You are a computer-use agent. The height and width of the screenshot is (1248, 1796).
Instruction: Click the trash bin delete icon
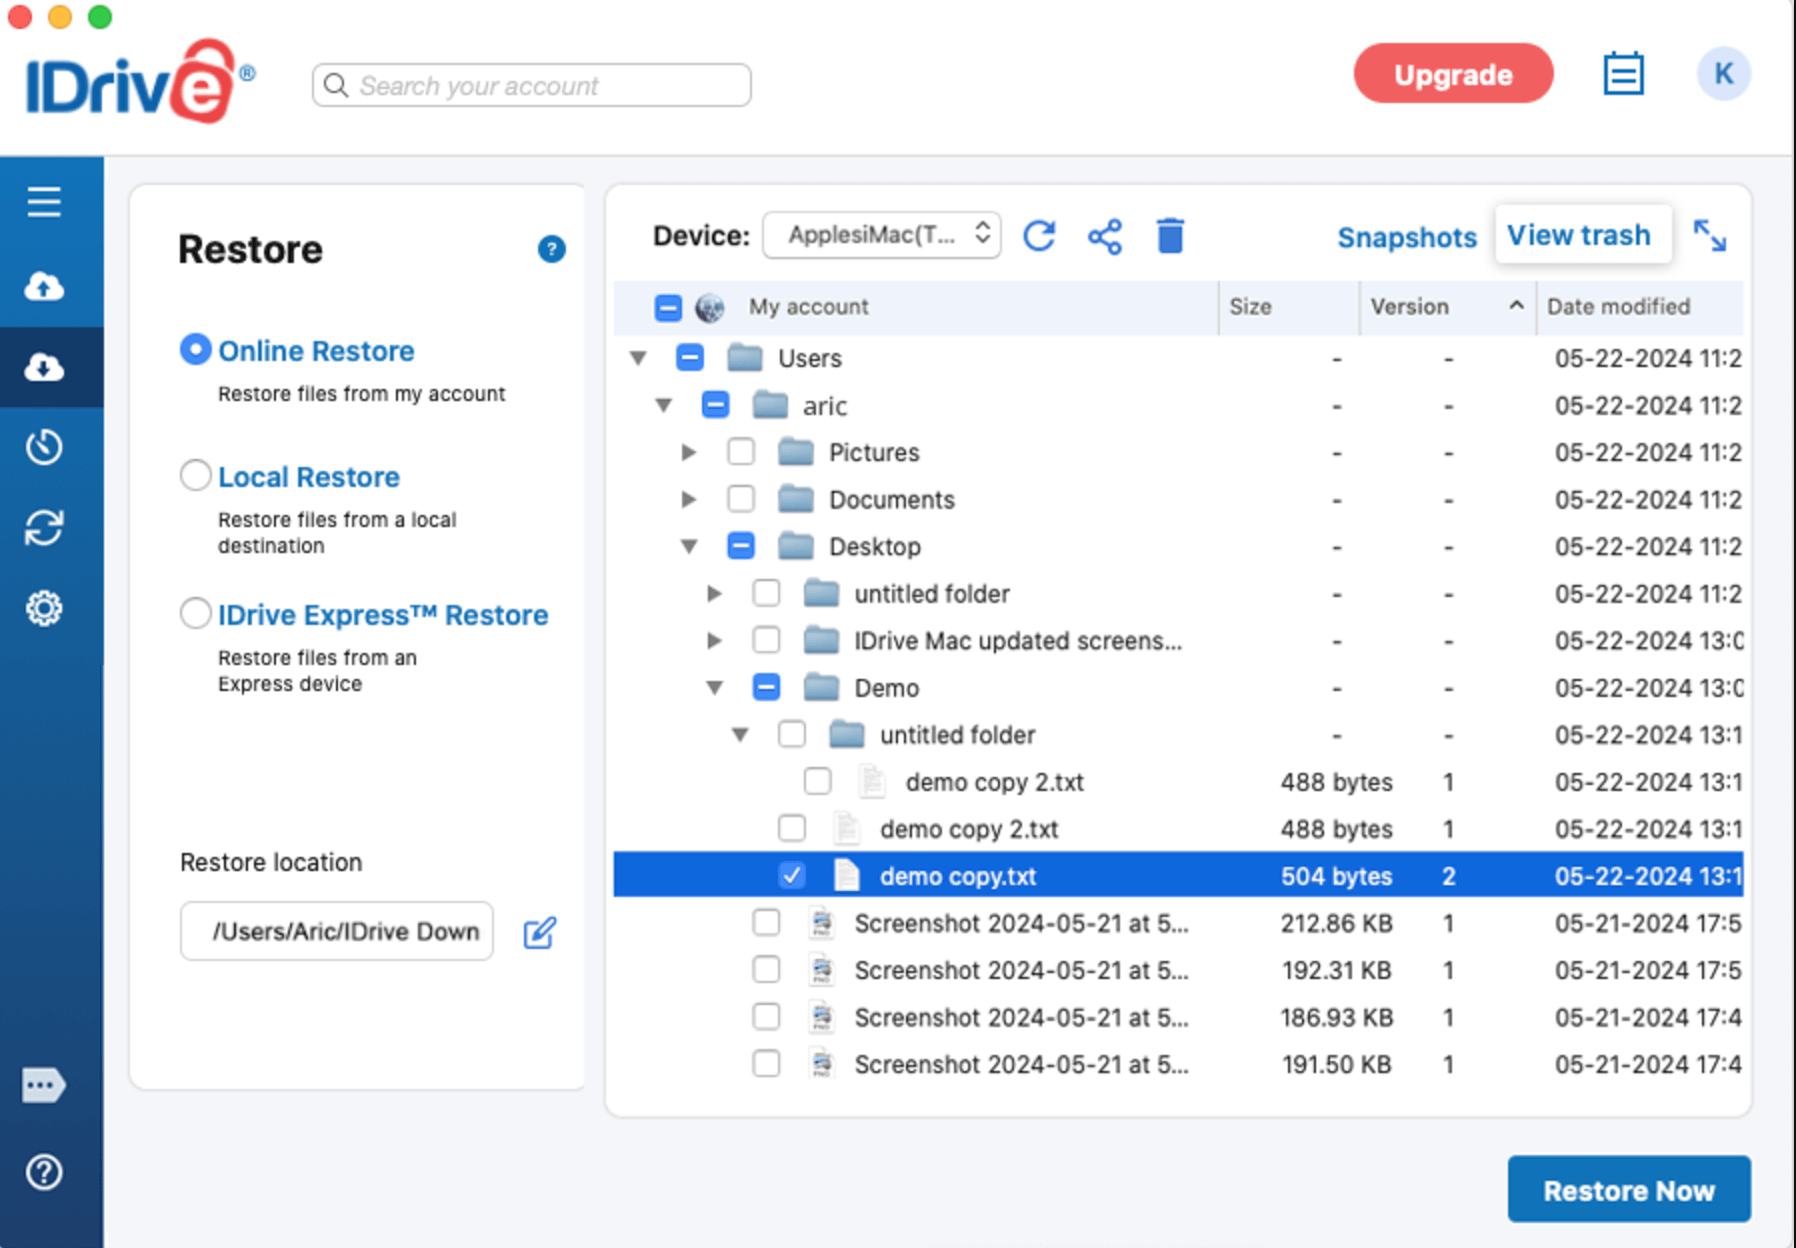[x=1170, y=236]
